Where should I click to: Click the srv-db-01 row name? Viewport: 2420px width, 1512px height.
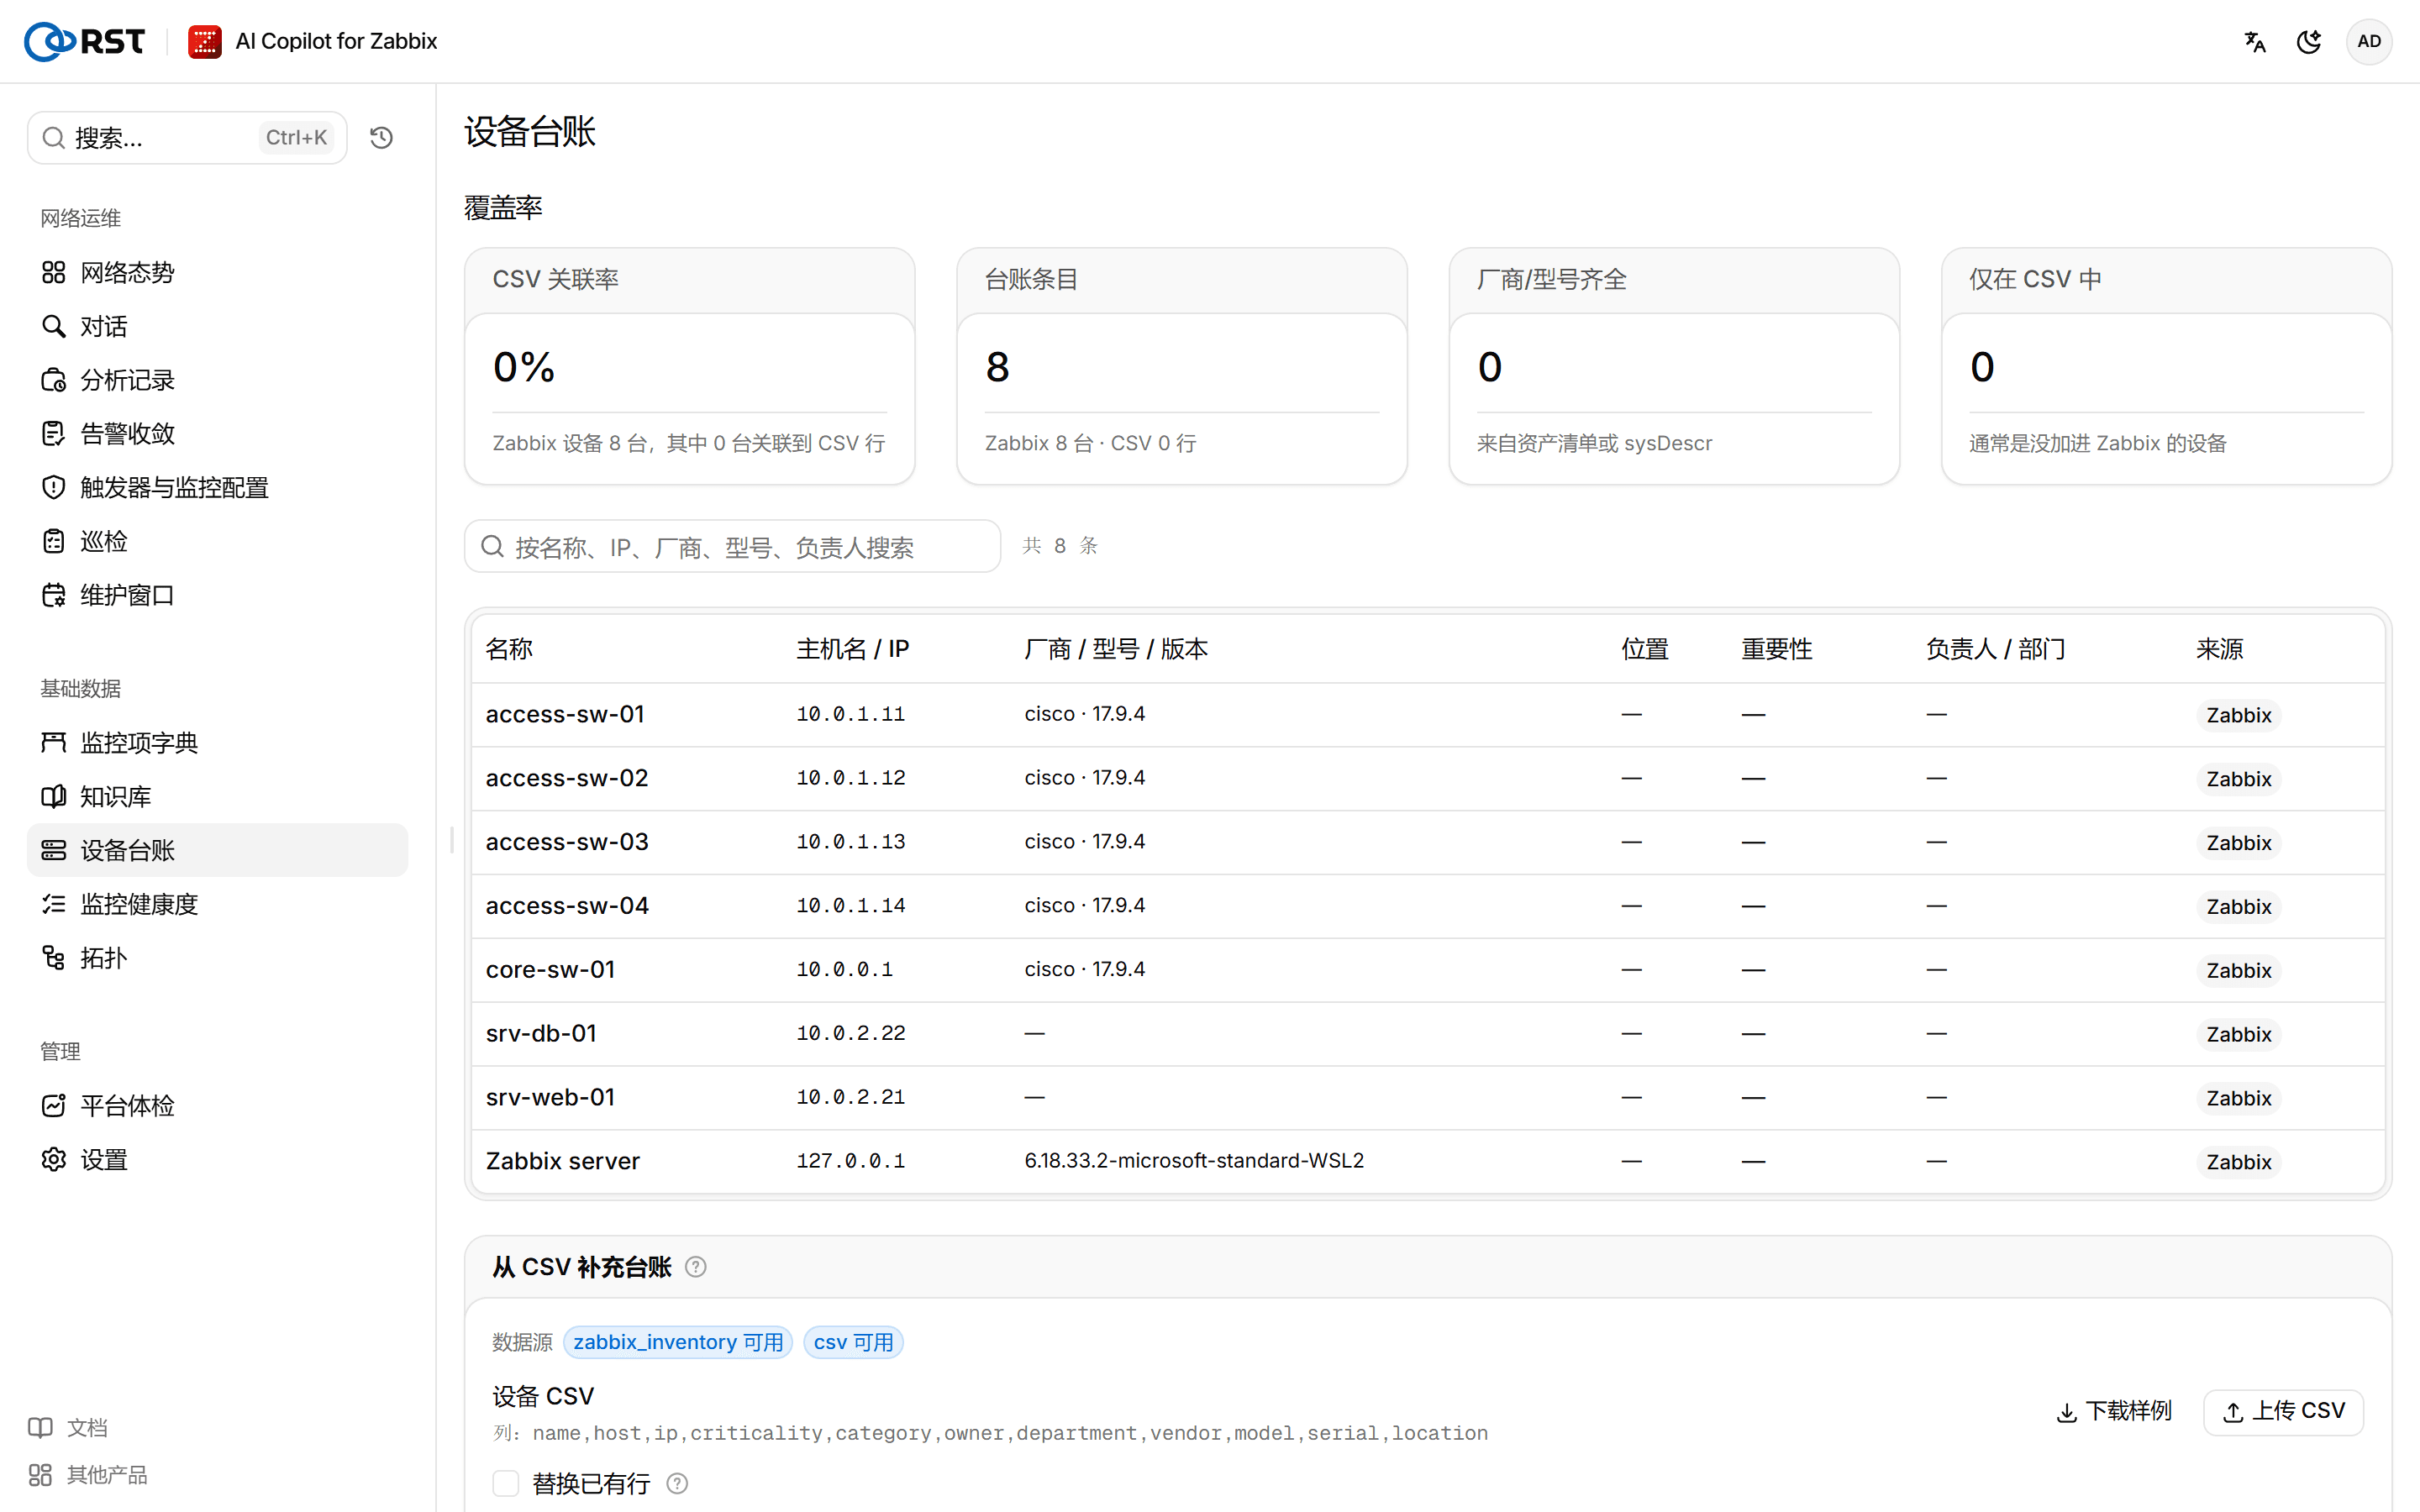541,1033
